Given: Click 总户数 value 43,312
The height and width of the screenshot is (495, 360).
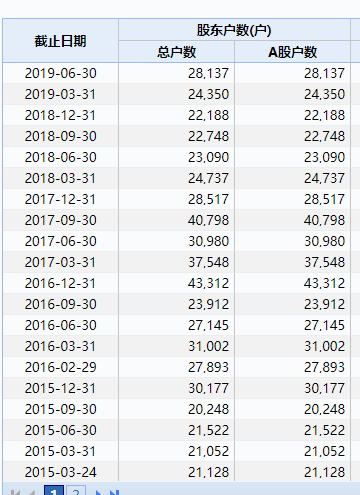Looking at the screenshot, I should [208, 283].
